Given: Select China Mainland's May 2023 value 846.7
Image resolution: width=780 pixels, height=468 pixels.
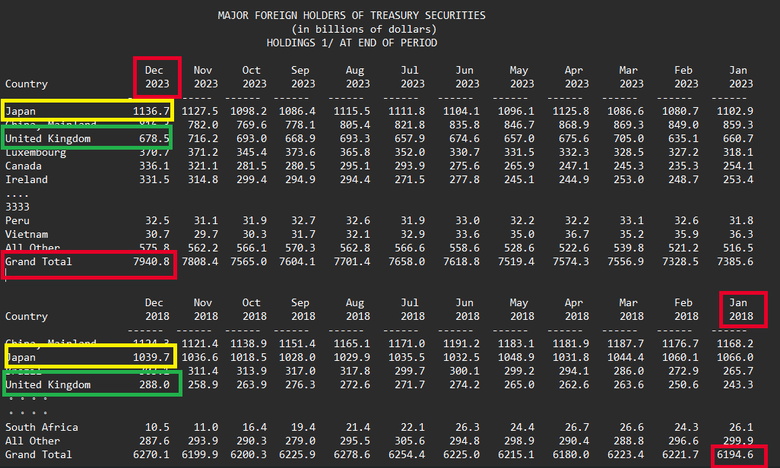Looking at the screenshot, I should tap(519, 125).
